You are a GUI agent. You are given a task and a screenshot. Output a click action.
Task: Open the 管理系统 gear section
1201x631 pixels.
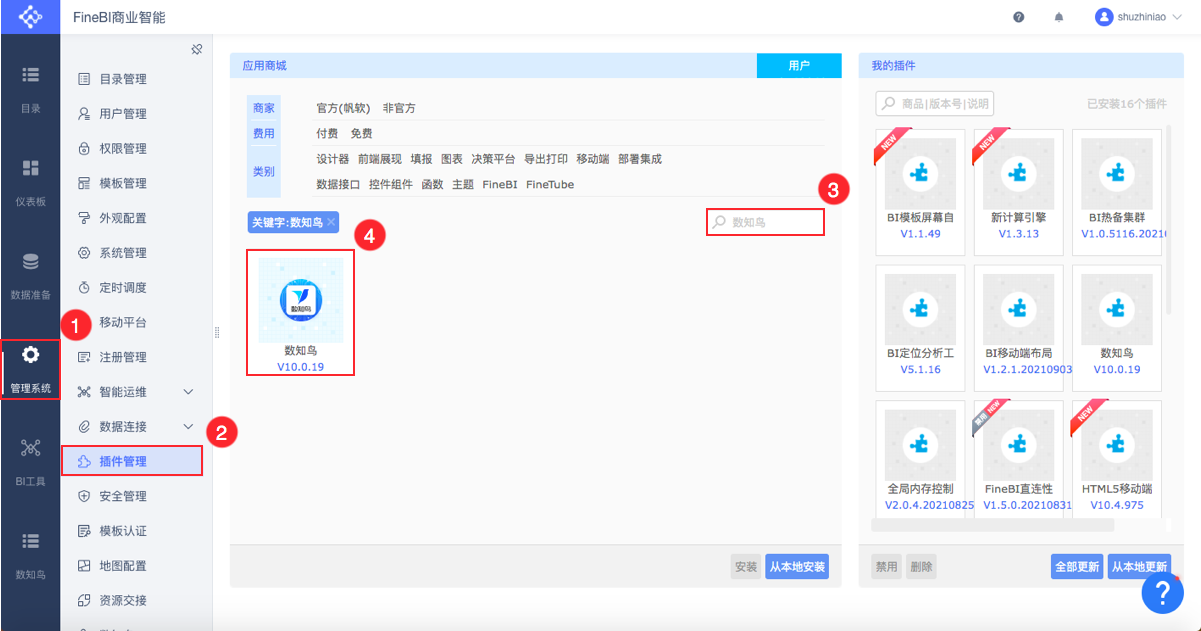[30, 369]
